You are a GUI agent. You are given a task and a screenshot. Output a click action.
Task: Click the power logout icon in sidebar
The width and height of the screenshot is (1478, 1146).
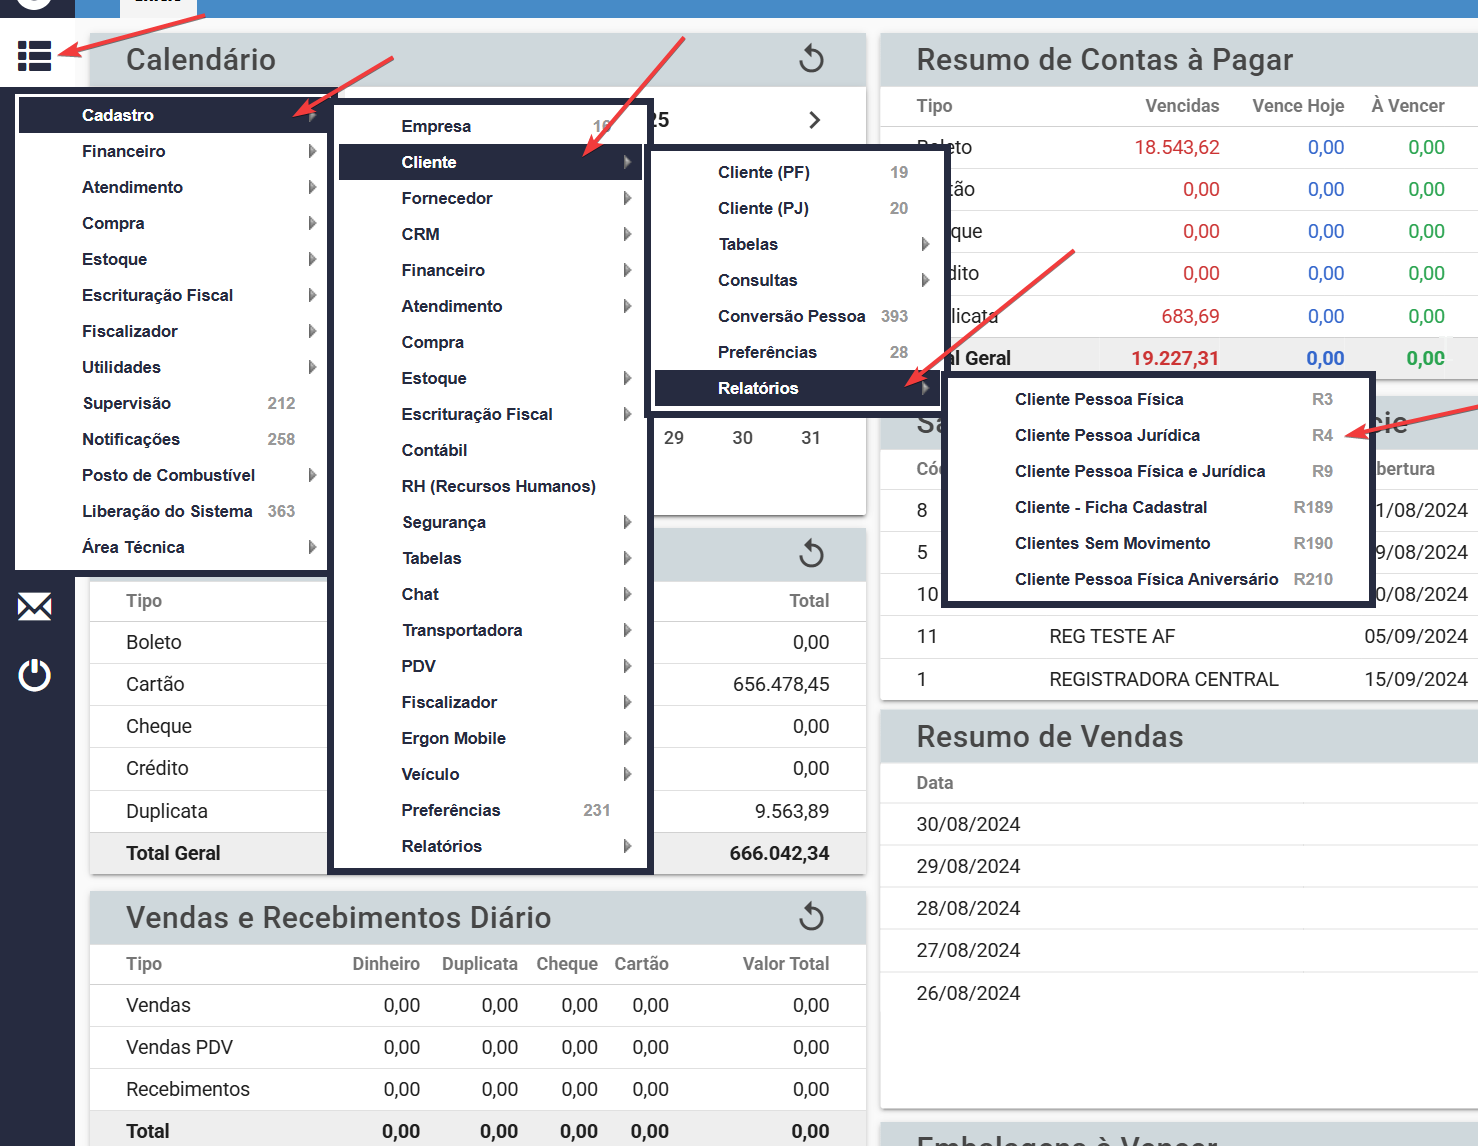click(35, 675)
